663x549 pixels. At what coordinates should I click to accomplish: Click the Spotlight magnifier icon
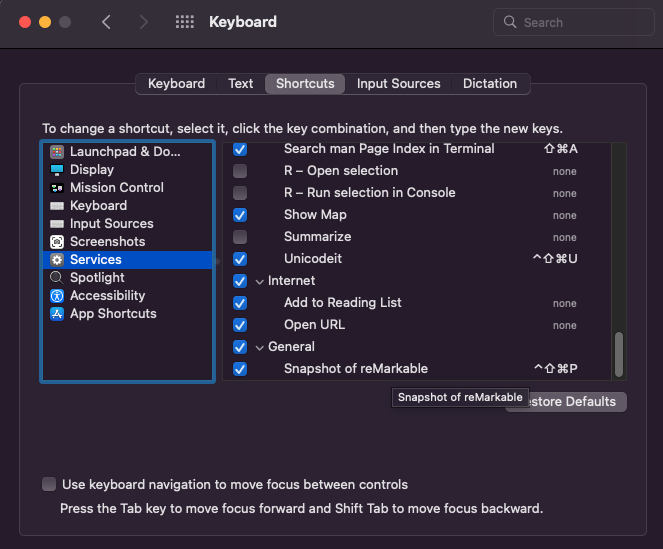click(x=57, y=278)
